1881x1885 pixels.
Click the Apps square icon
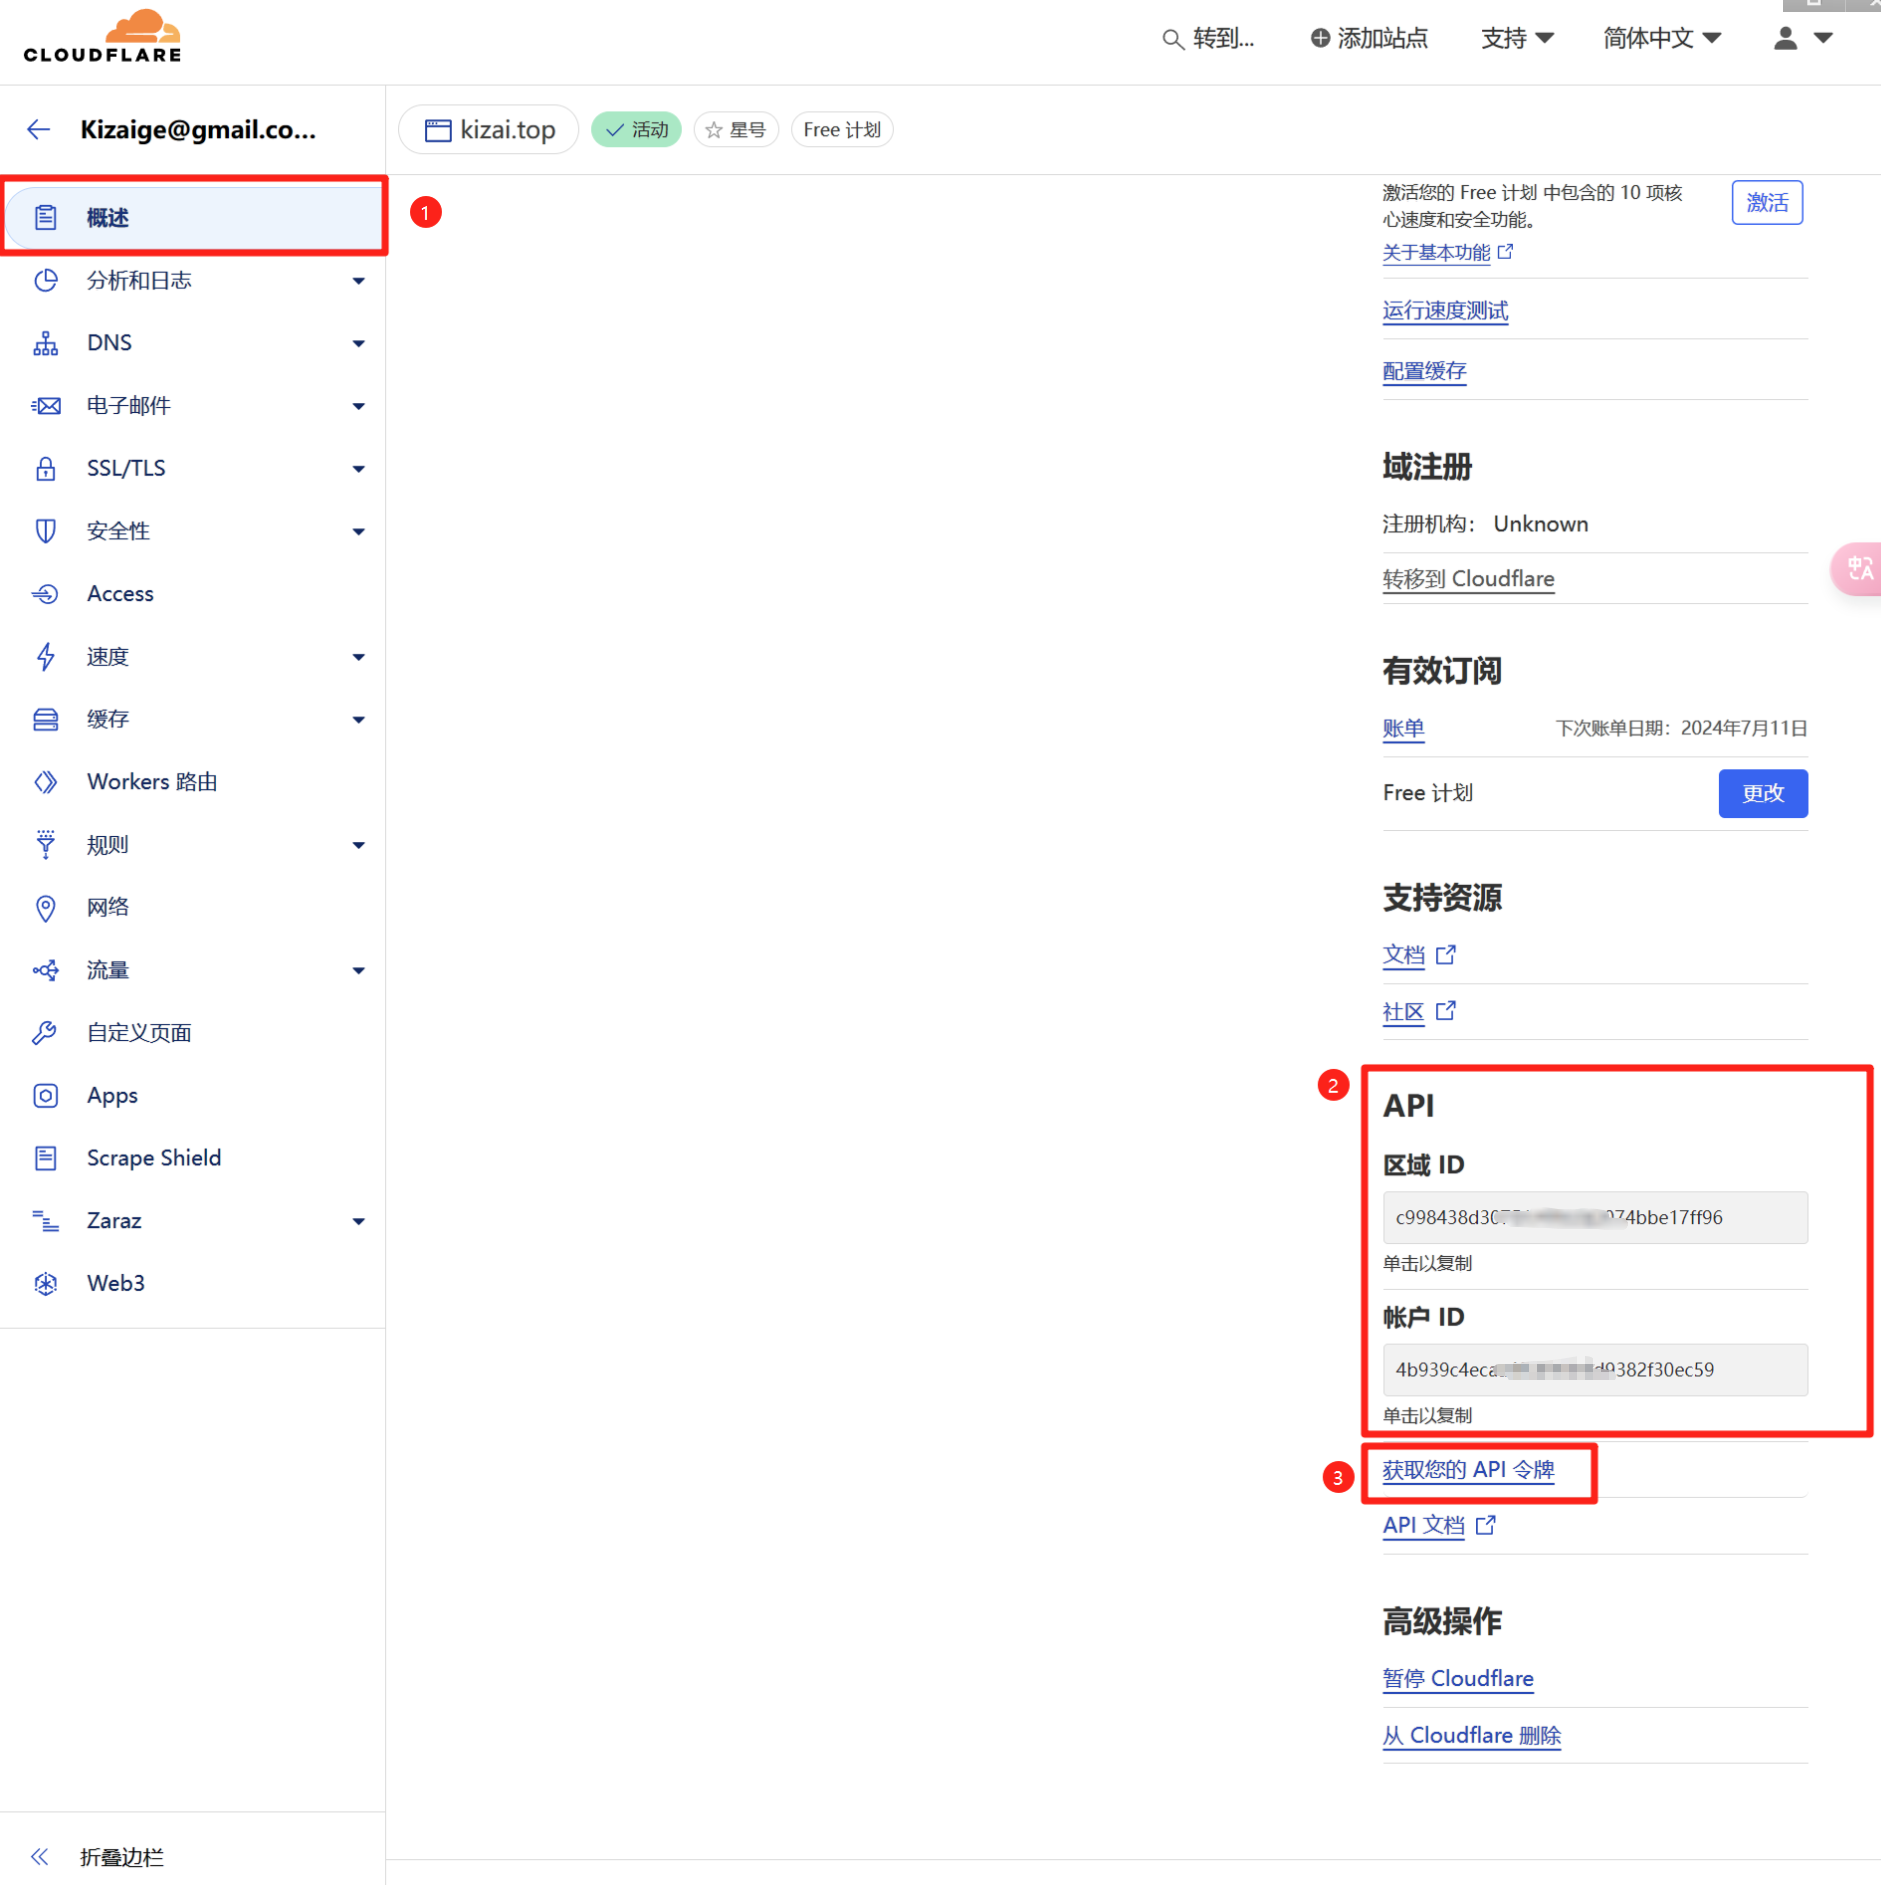(45, 1095)
